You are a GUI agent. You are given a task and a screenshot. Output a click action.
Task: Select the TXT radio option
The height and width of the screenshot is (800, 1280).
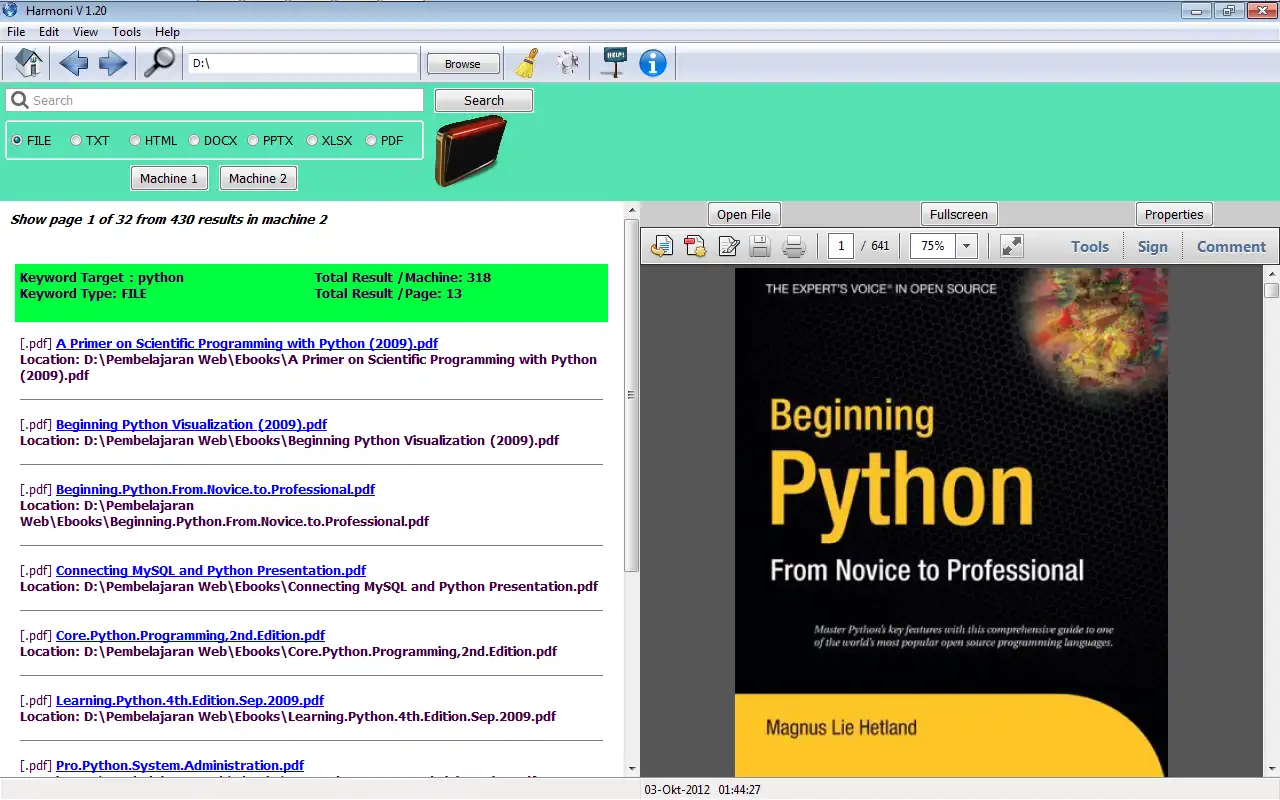90,141
